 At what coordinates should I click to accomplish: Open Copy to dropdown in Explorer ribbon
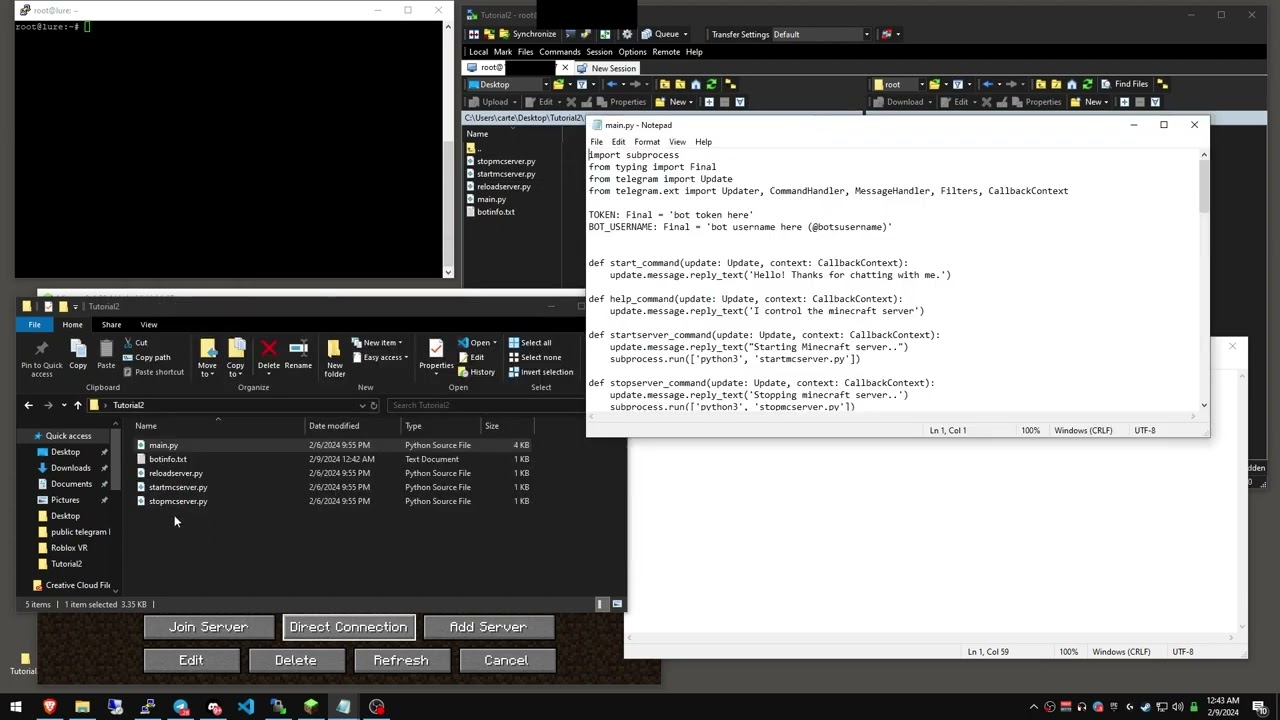pos(236,358)
